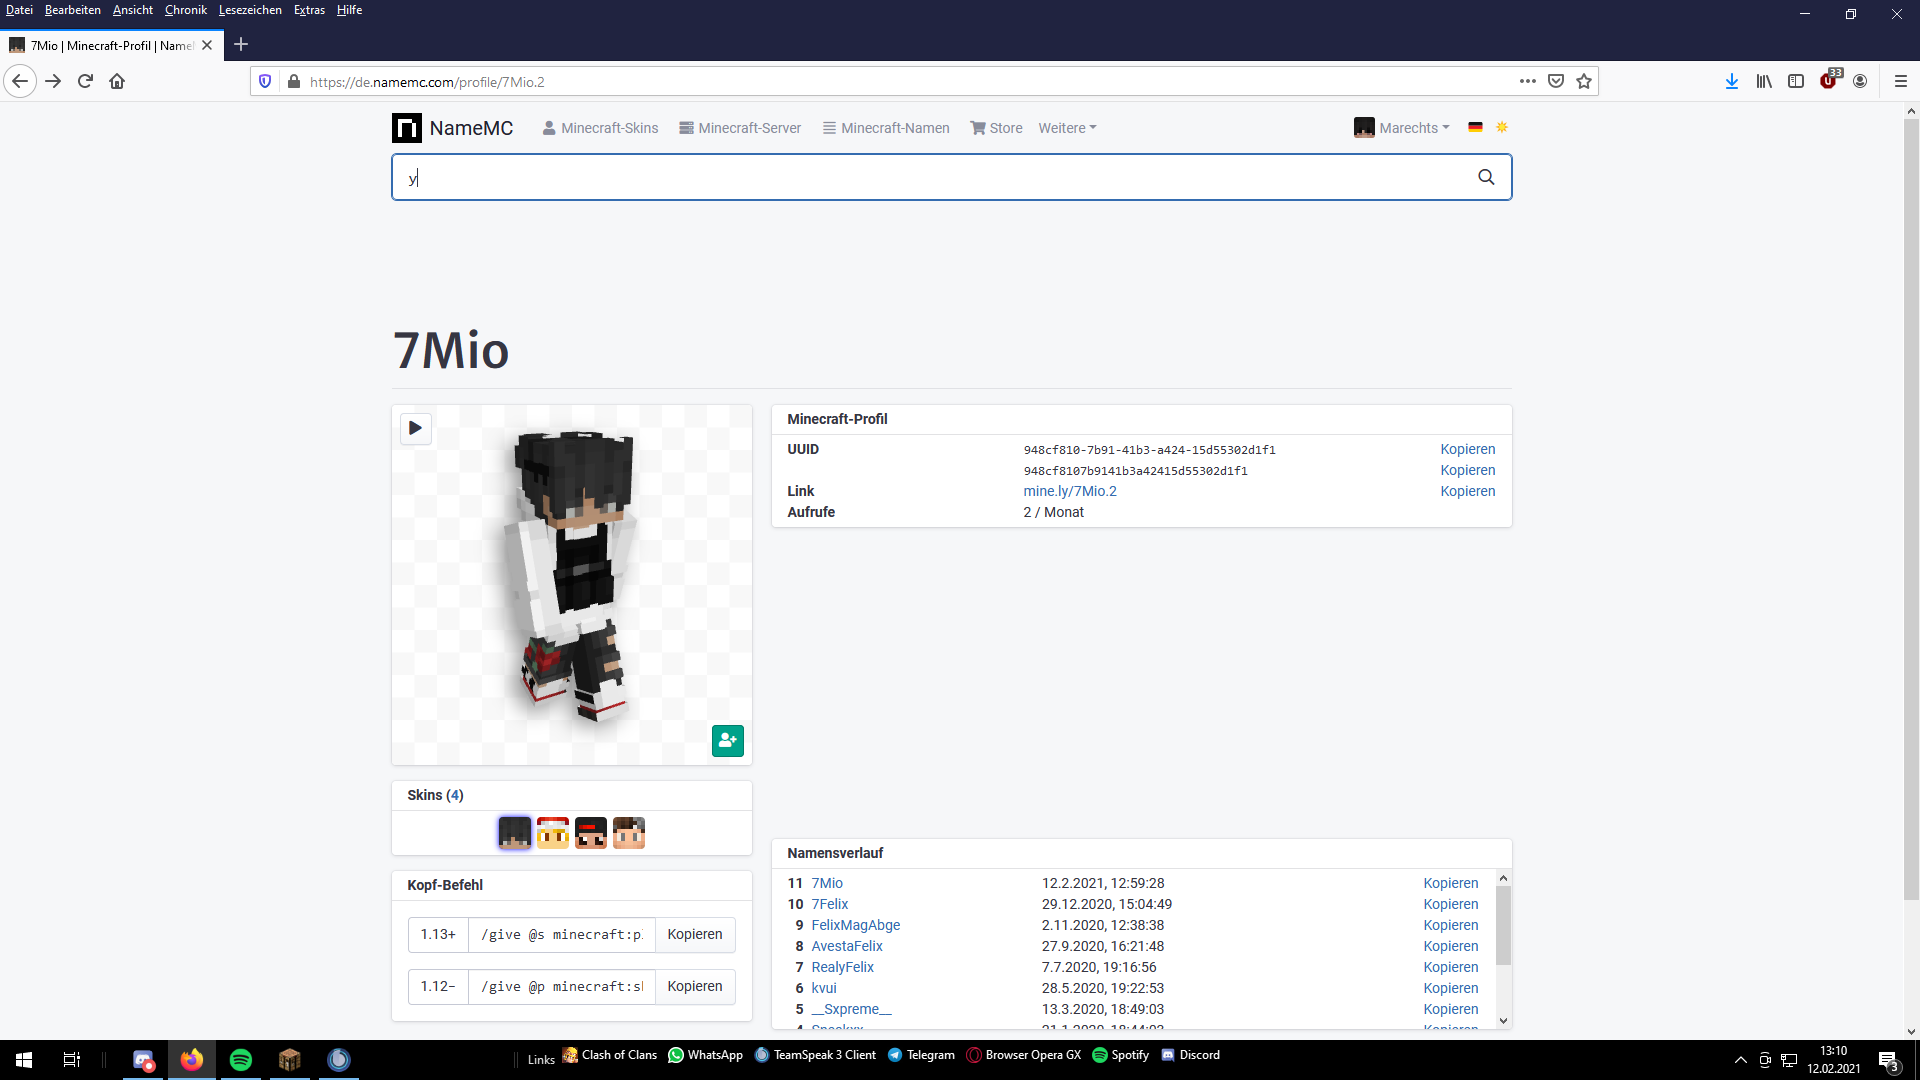
Task: Play the skin animation
Action: (x=416, y=428)
